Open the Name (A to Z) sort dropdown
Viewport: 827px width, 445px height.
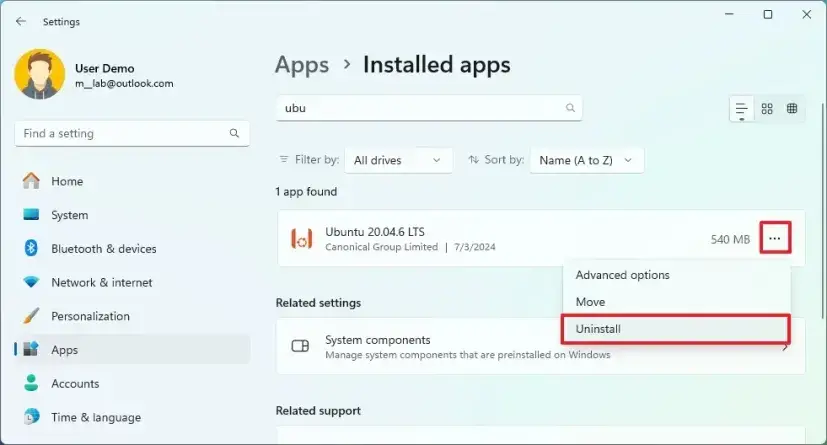click(586, 160)
